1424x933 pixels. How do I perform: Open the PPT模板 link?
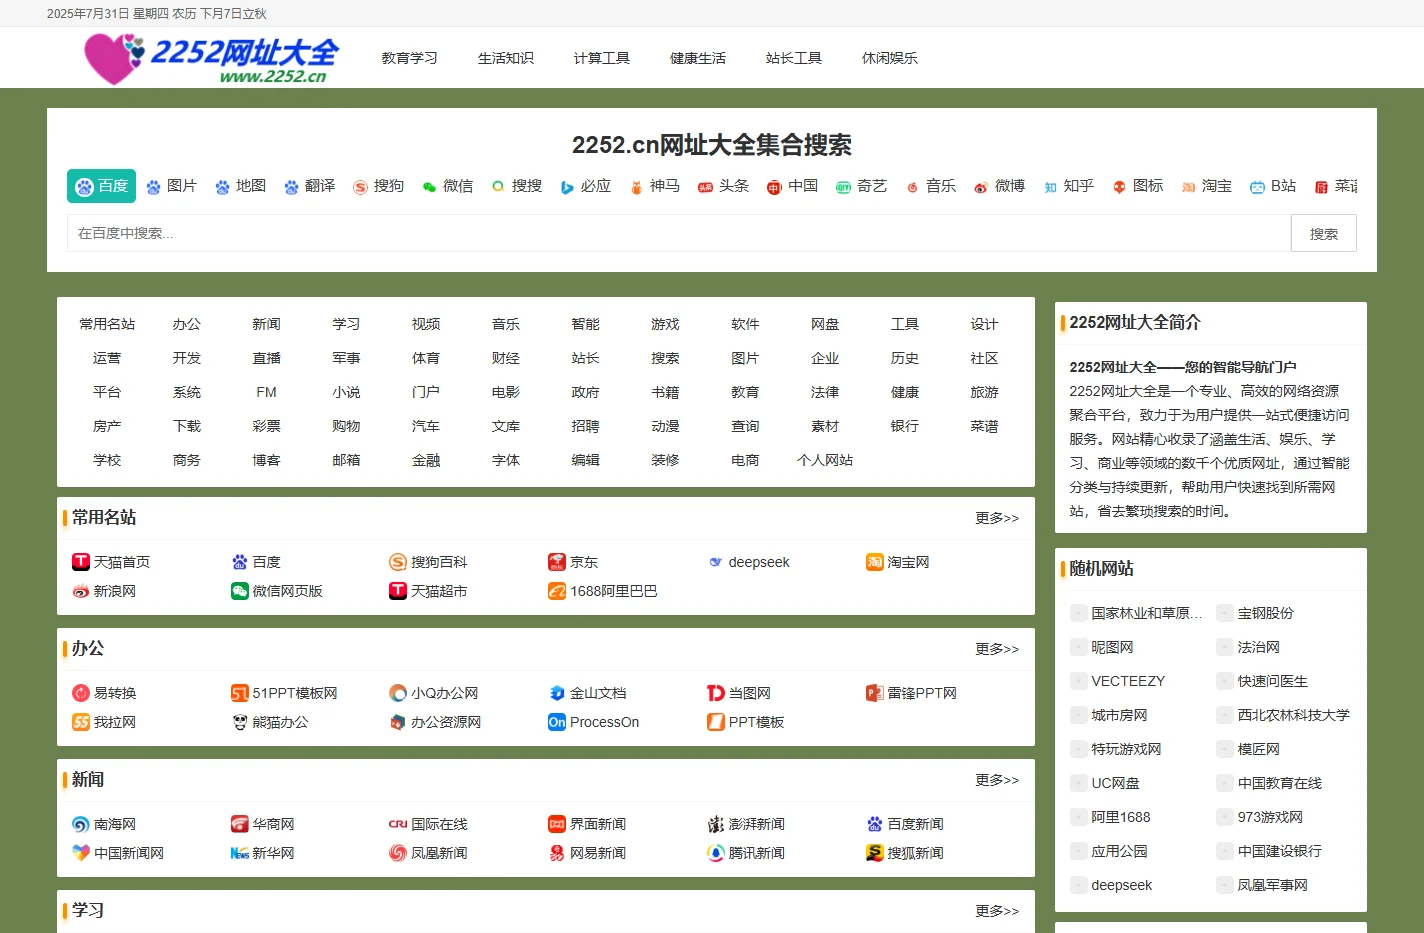[x=756, y=722]
